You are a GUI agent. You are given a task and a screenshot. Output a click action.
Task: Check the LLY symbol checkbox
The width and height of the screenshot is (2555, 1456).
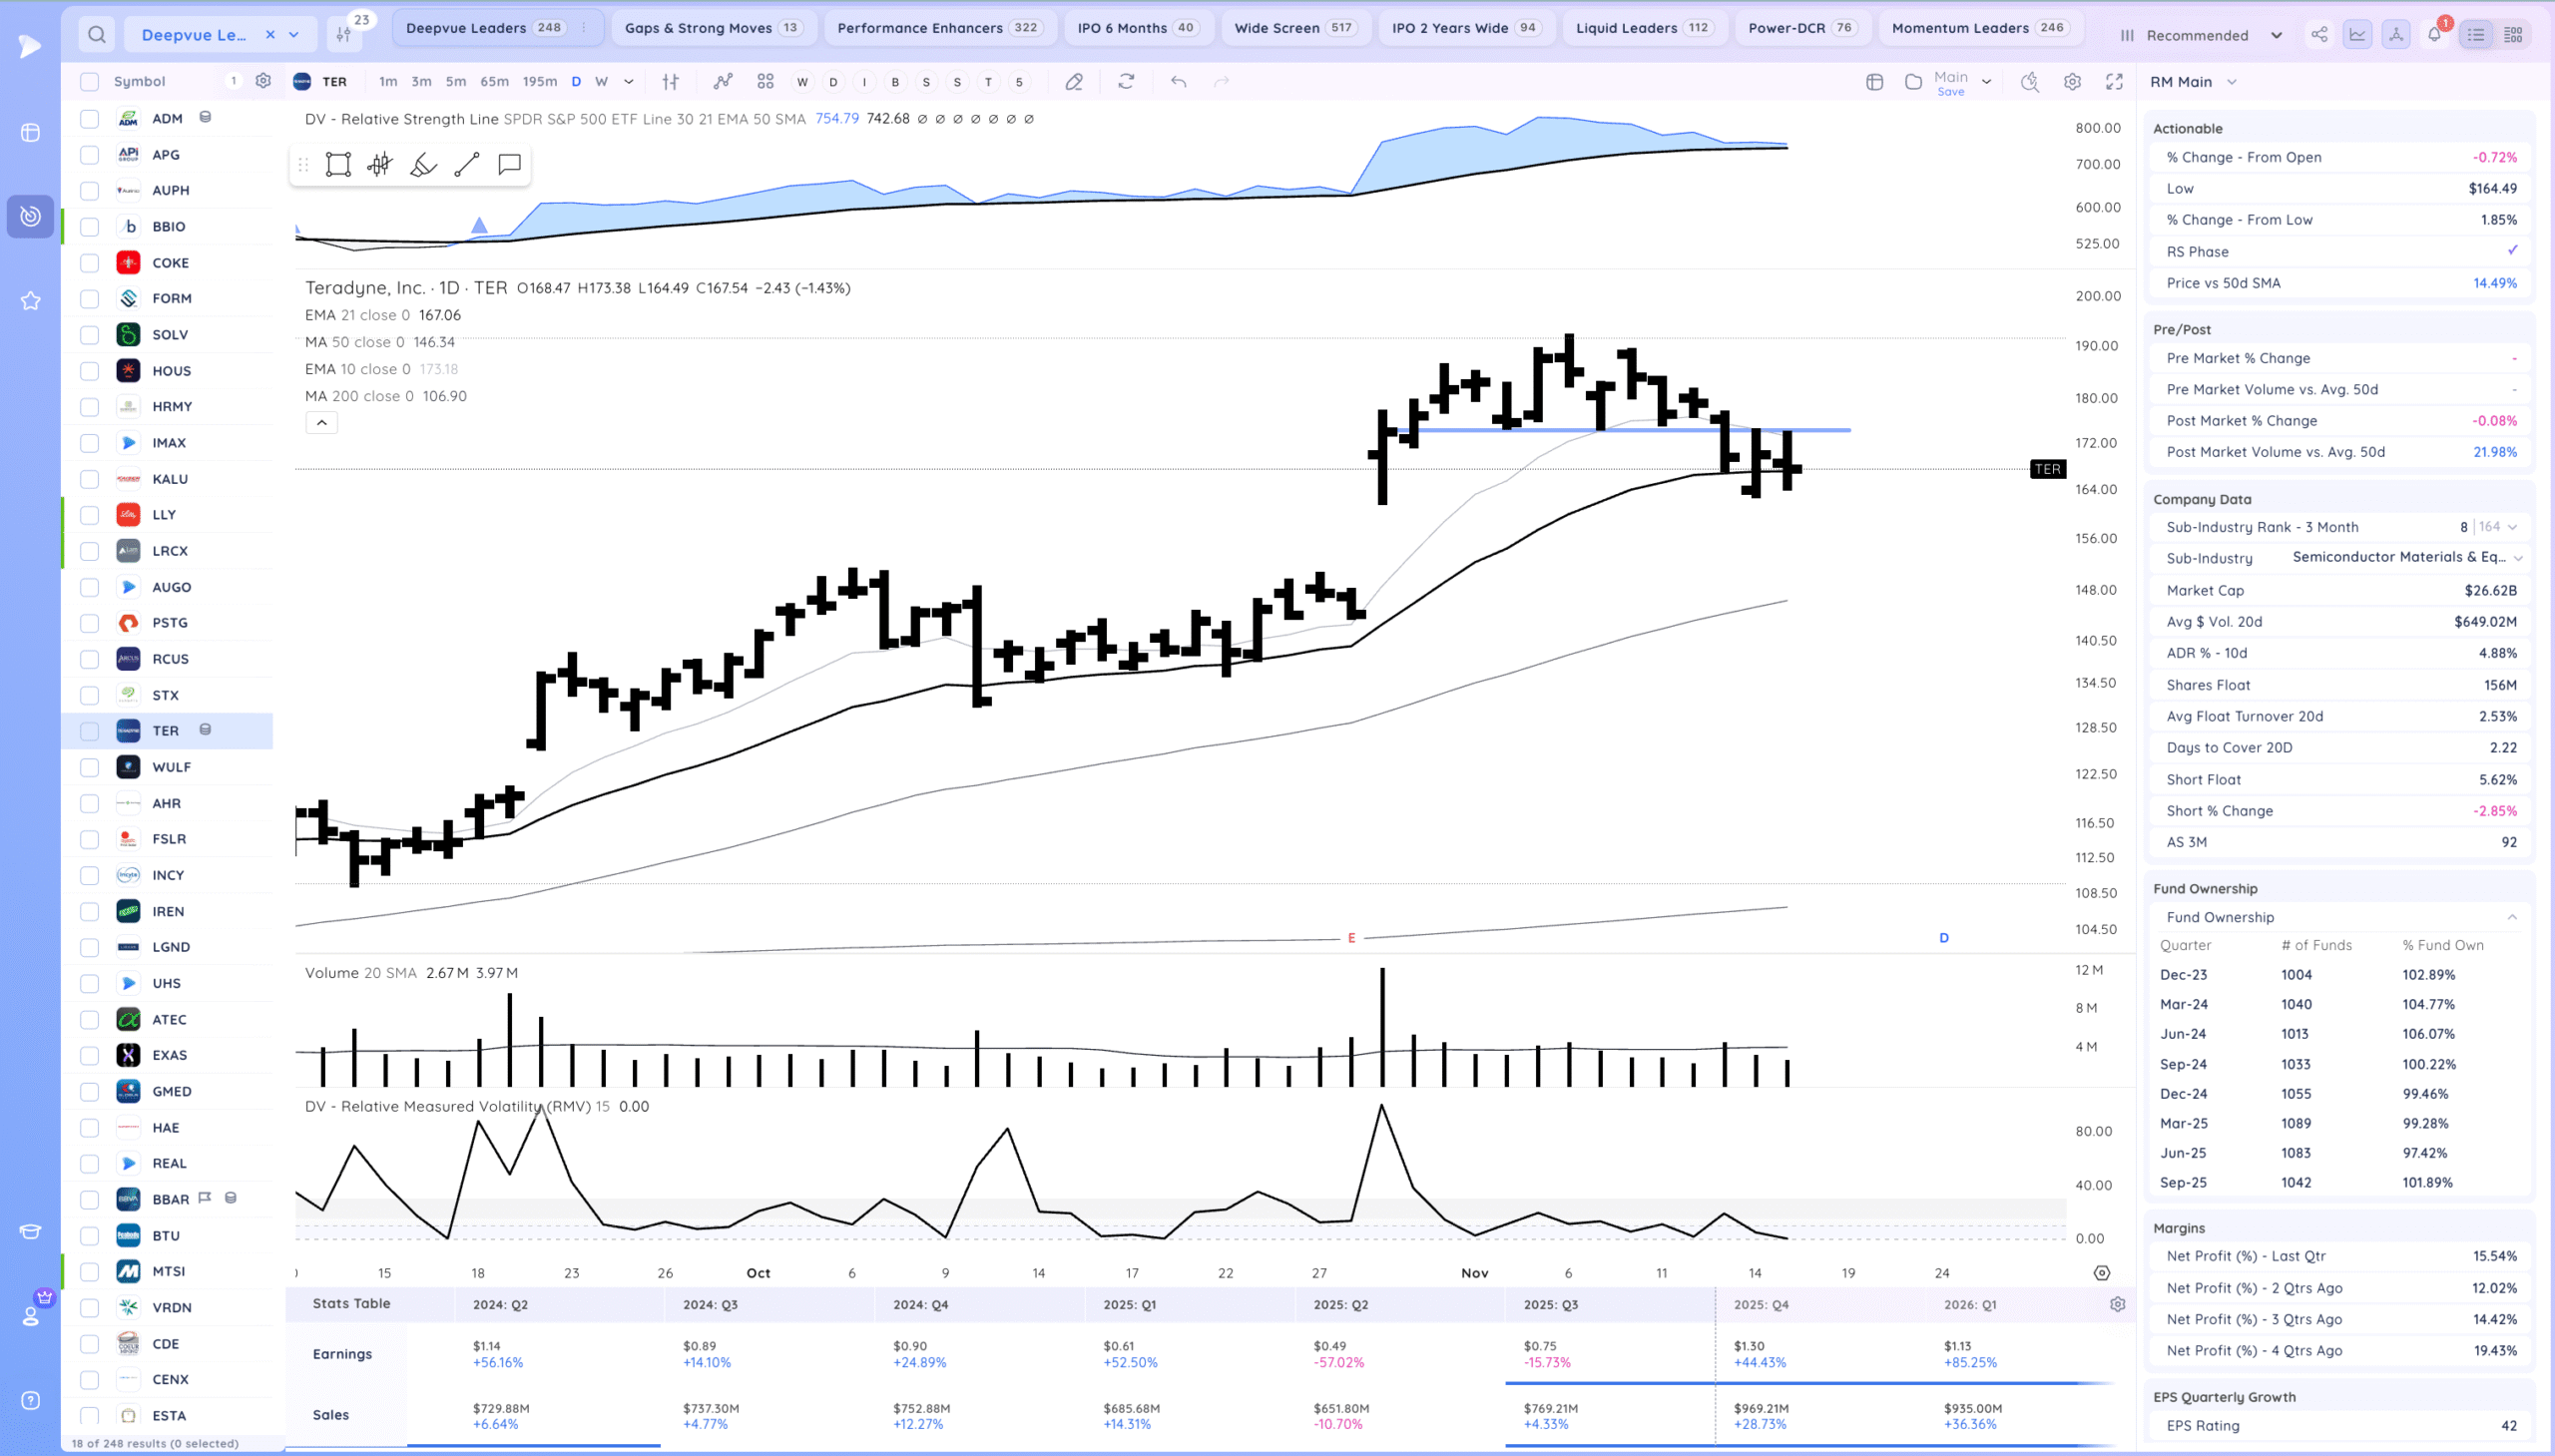tap(90, 515)
